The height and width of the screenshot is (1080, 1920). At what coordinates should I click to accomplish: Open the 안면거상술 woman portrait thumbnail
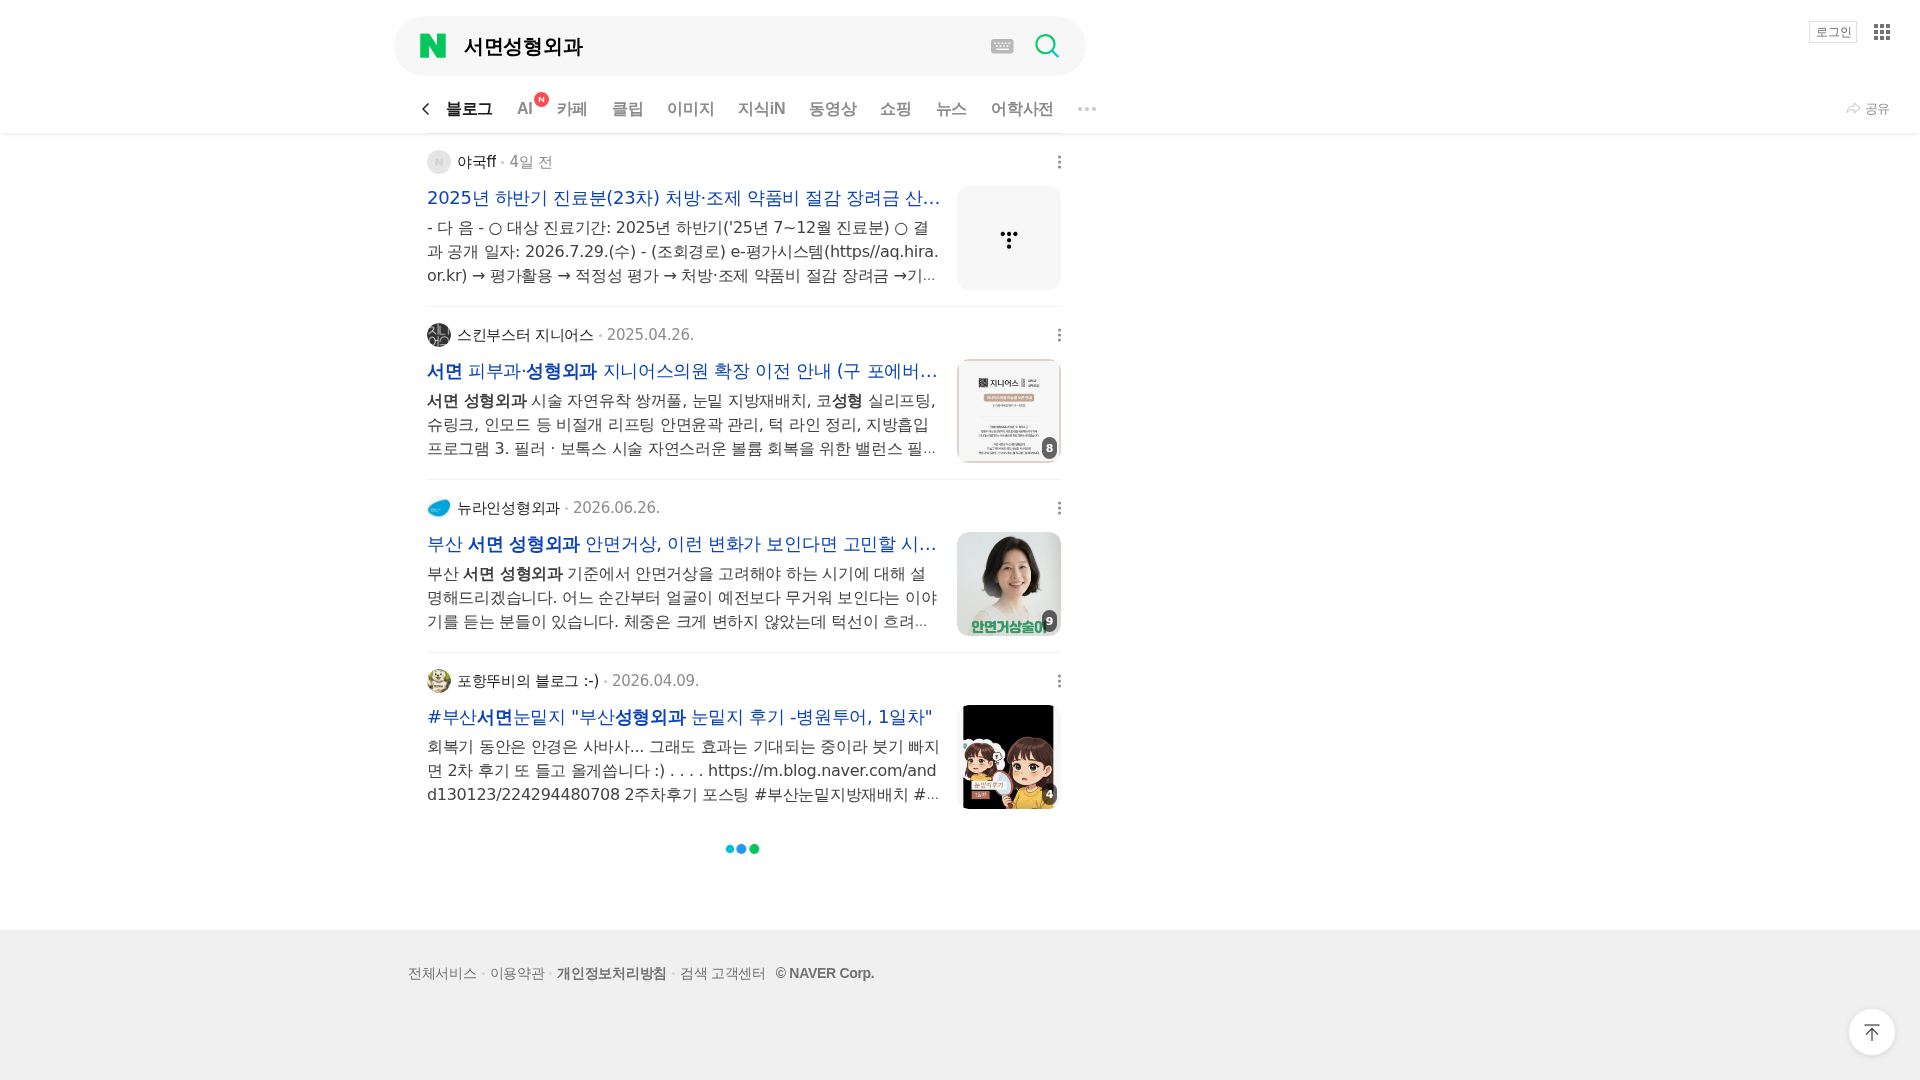(x=1009, y=584)
